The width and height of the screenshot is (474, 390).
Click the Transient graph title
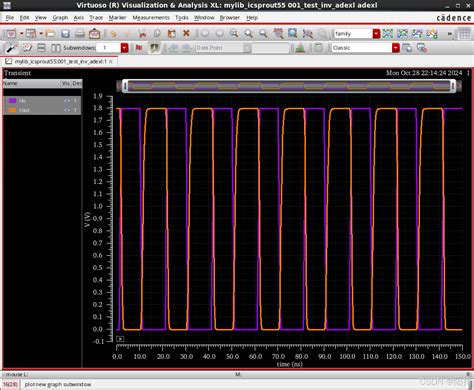tap(17, 73)
